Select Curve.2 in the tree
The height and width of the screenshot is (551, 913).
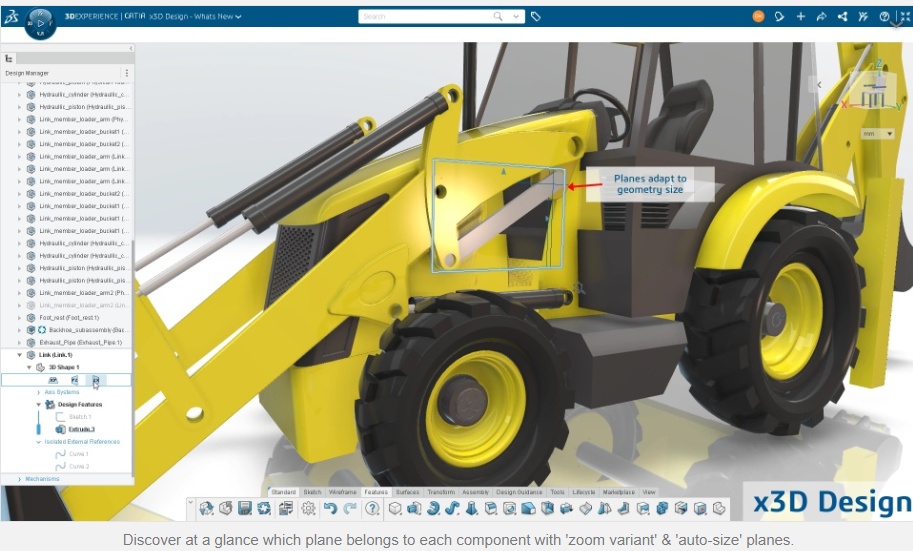79,467
